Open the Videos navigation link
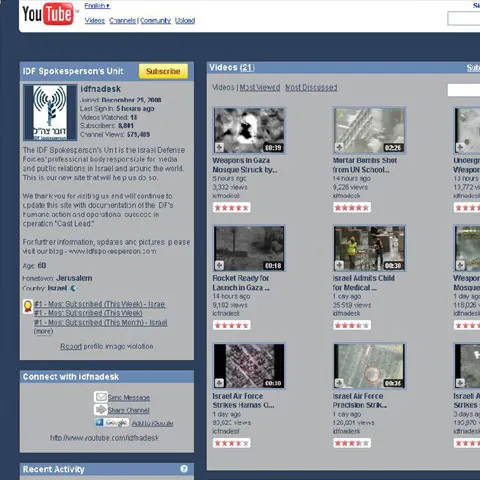Viewport: 480px width, 480px height. (x=95, y=21)
